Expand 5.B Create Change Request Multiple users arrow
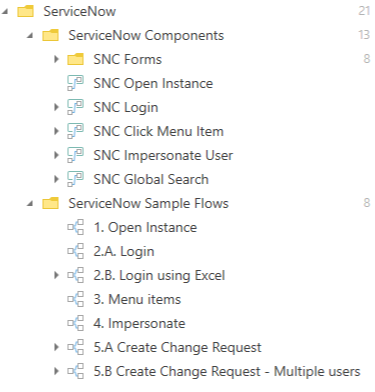Screen dimensions: 375x392 click(56, 371)
